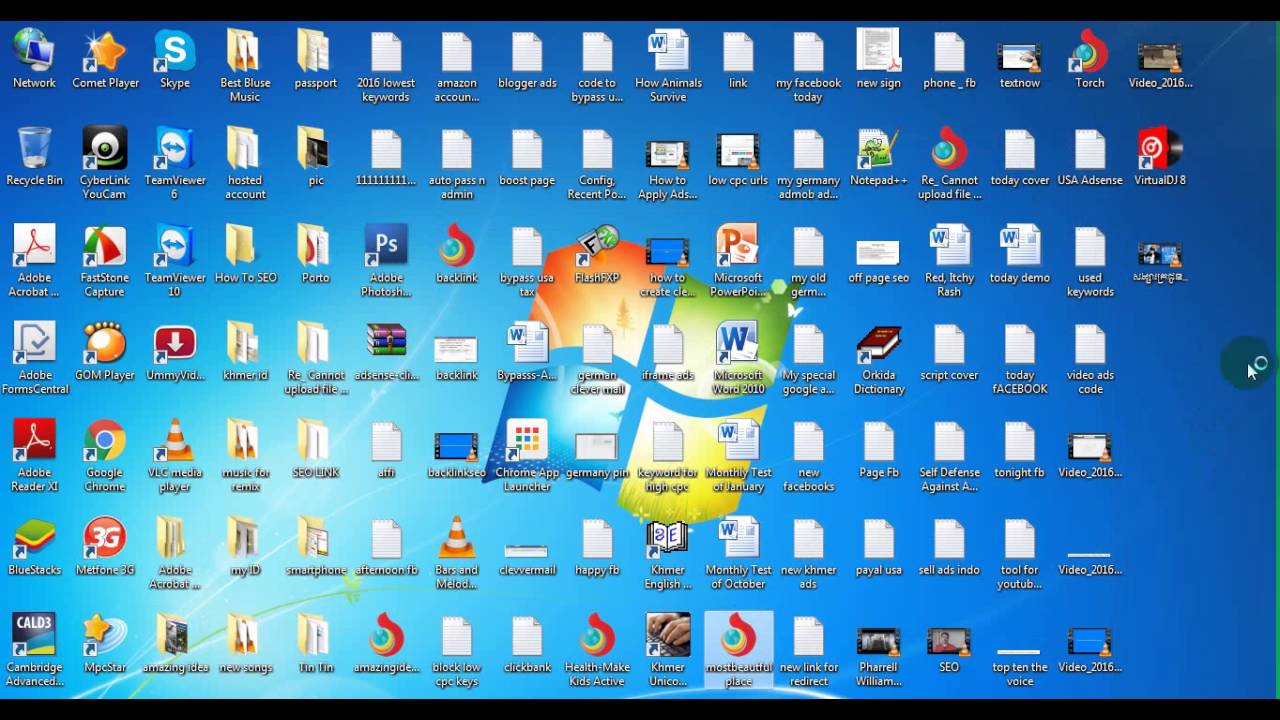1280x720 pixels.
Task: Open the music for remix folder
Action: tap(245, 457)
